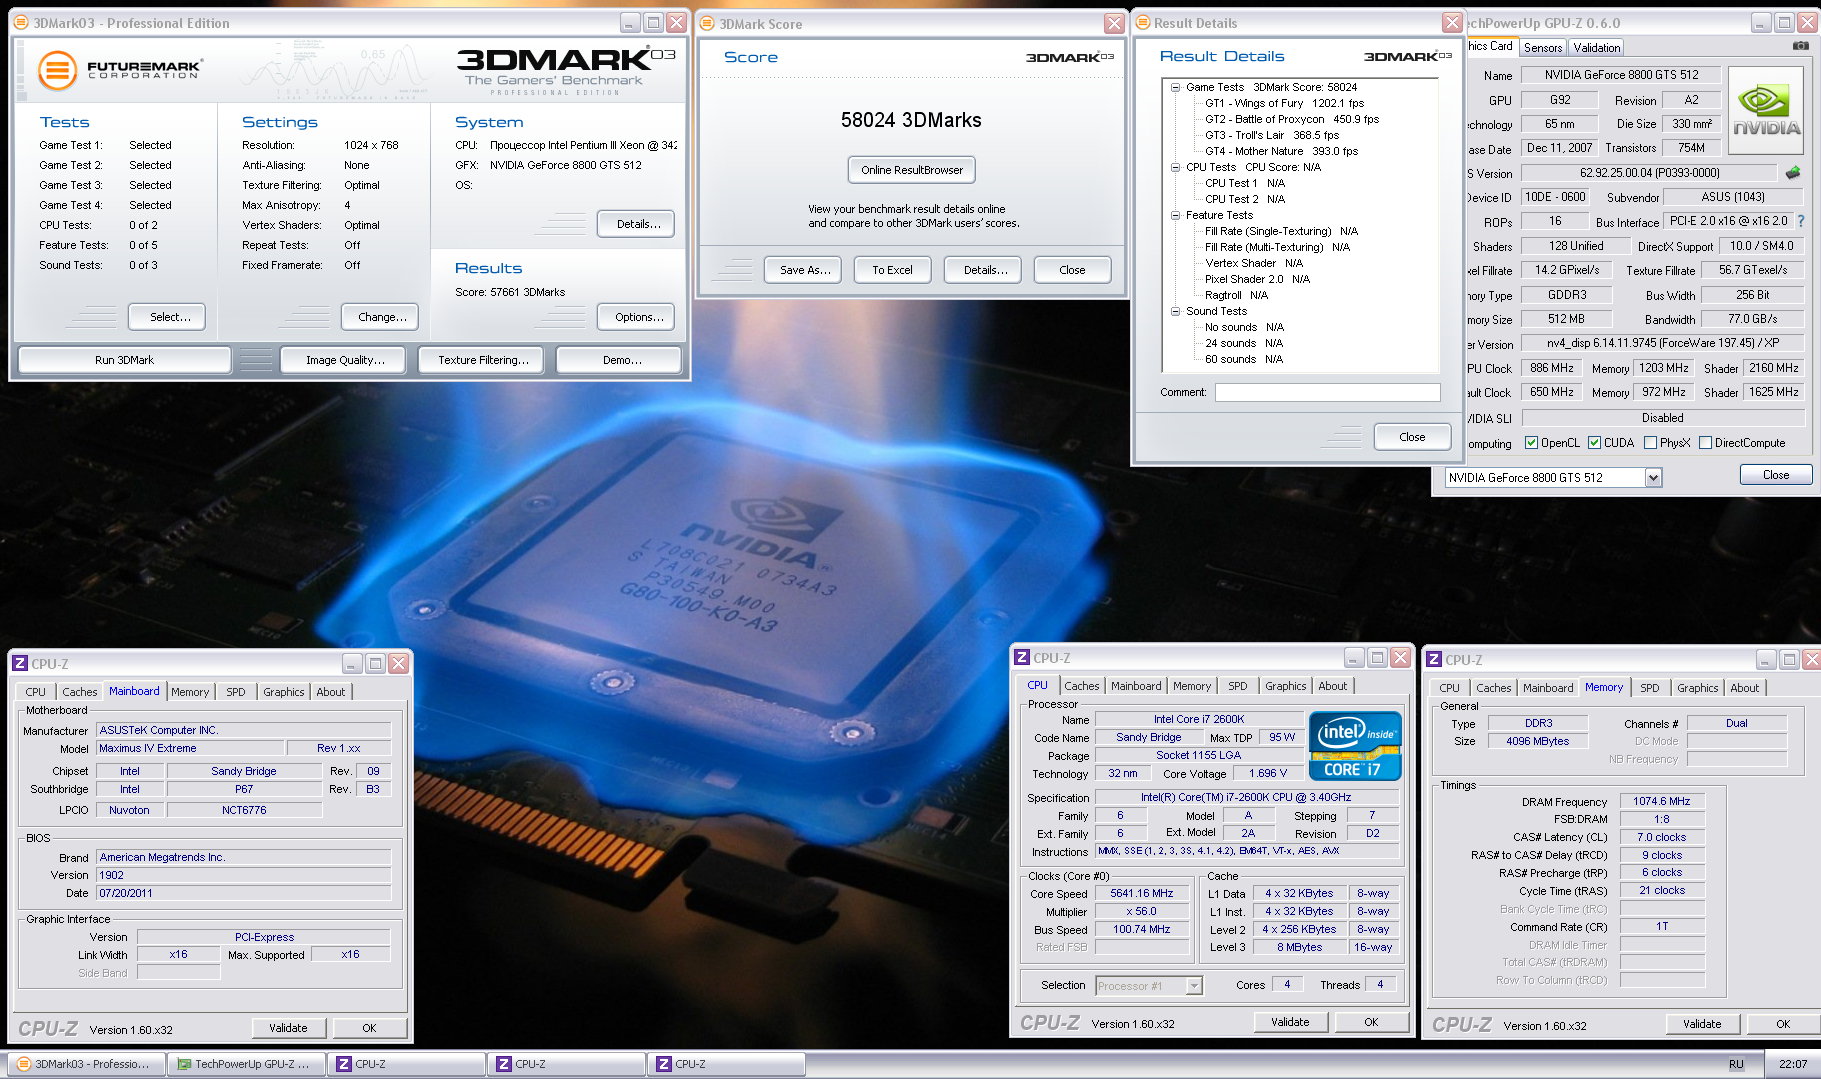Click the Online ResultBrowser button

click(x=912, y=170)
